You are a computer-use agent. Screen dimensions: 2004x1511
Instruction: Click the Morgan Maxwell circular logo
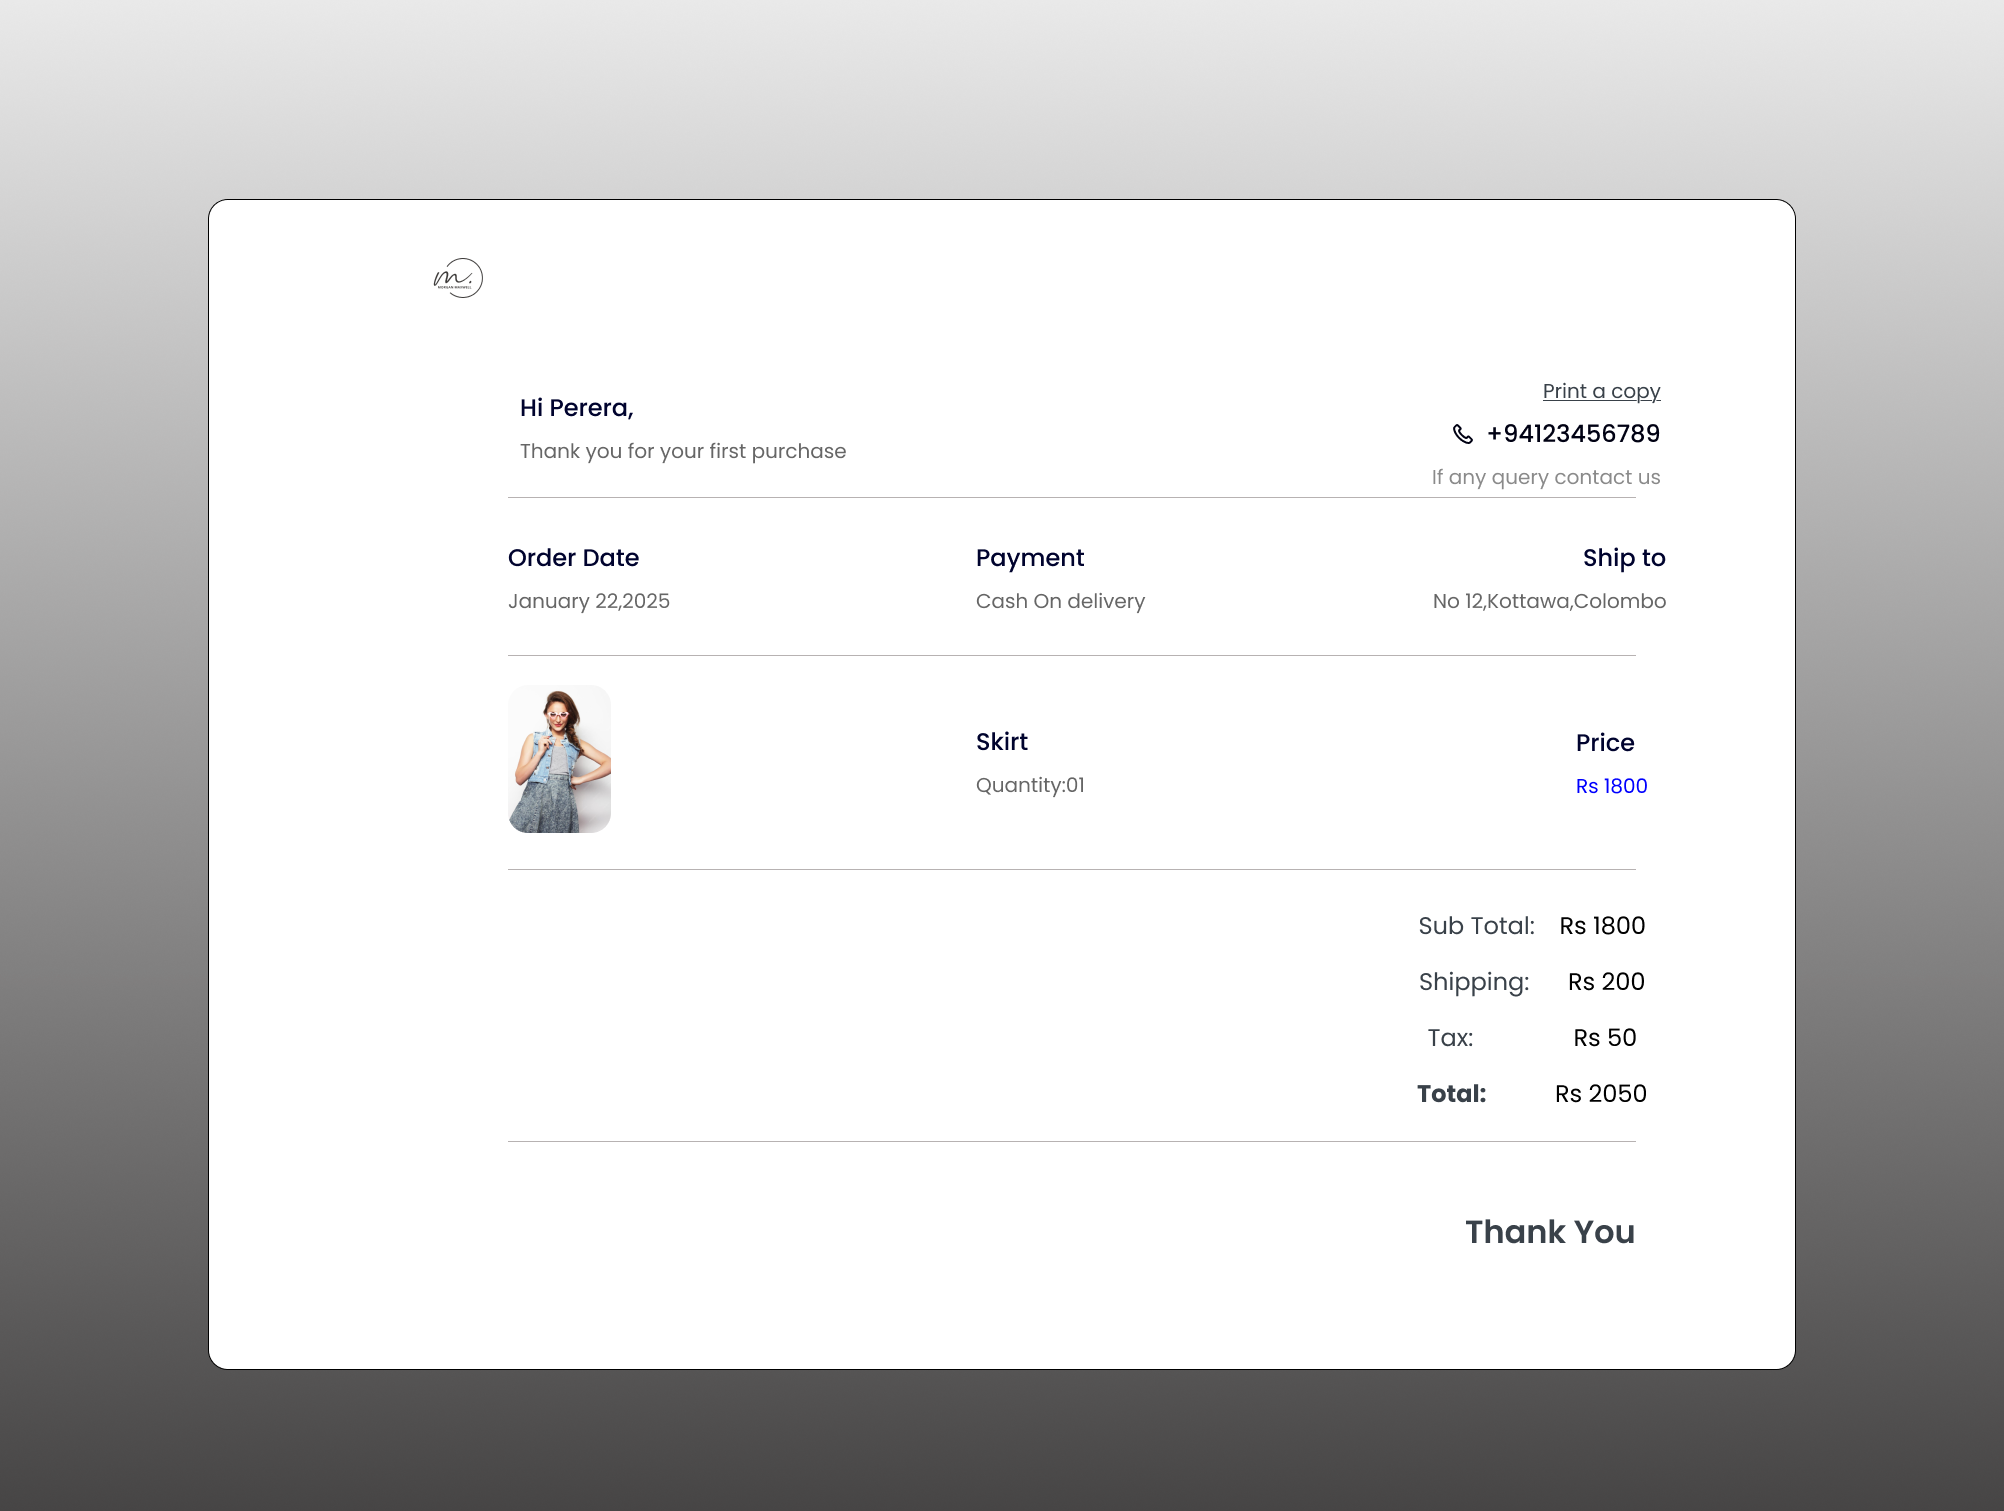point(458,278)
